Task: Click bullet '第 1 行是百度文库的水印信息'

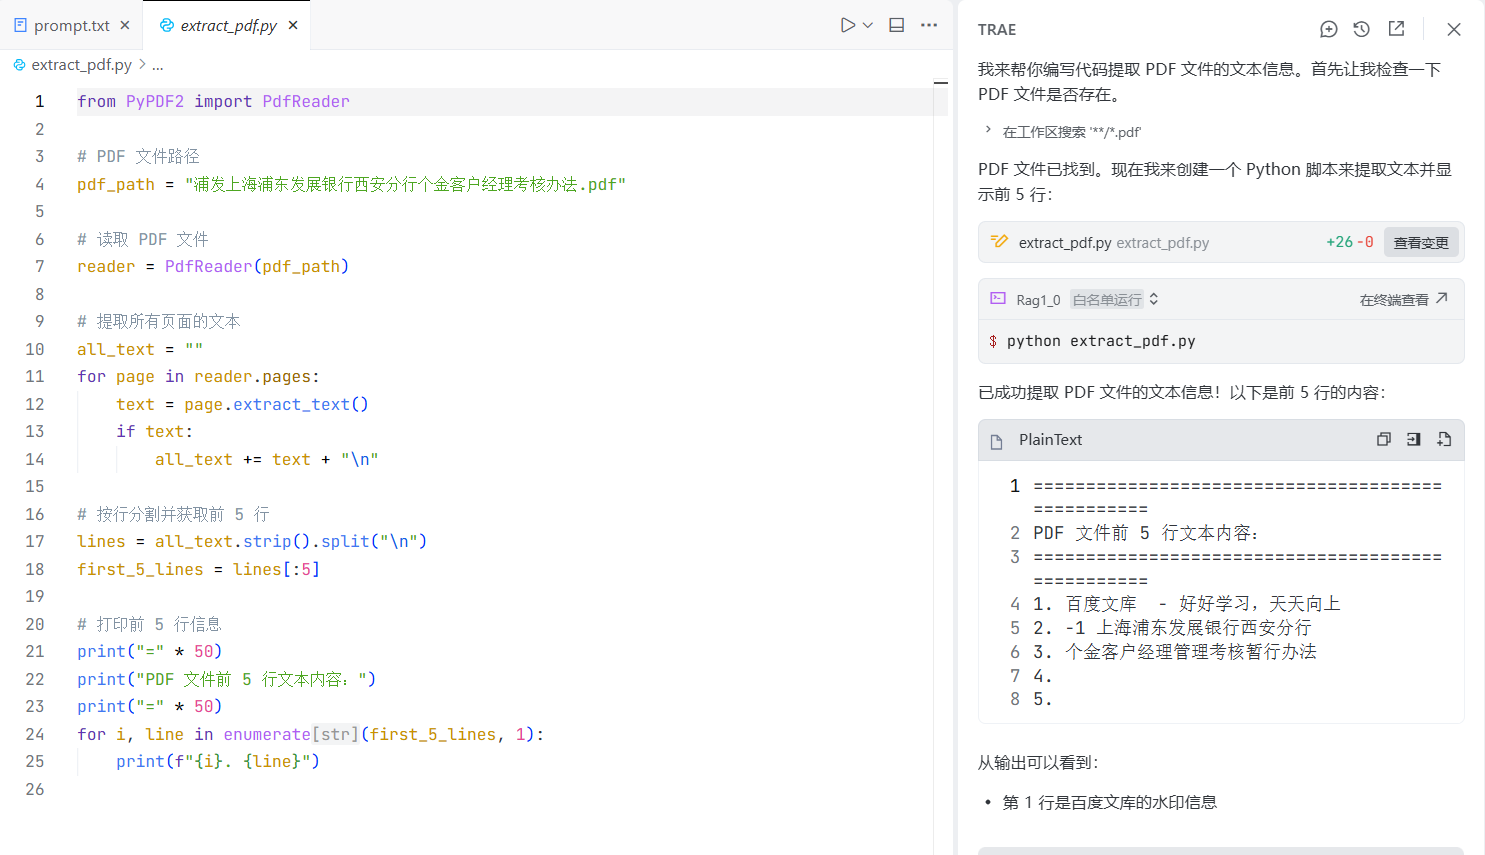Action: [1110, 802]
